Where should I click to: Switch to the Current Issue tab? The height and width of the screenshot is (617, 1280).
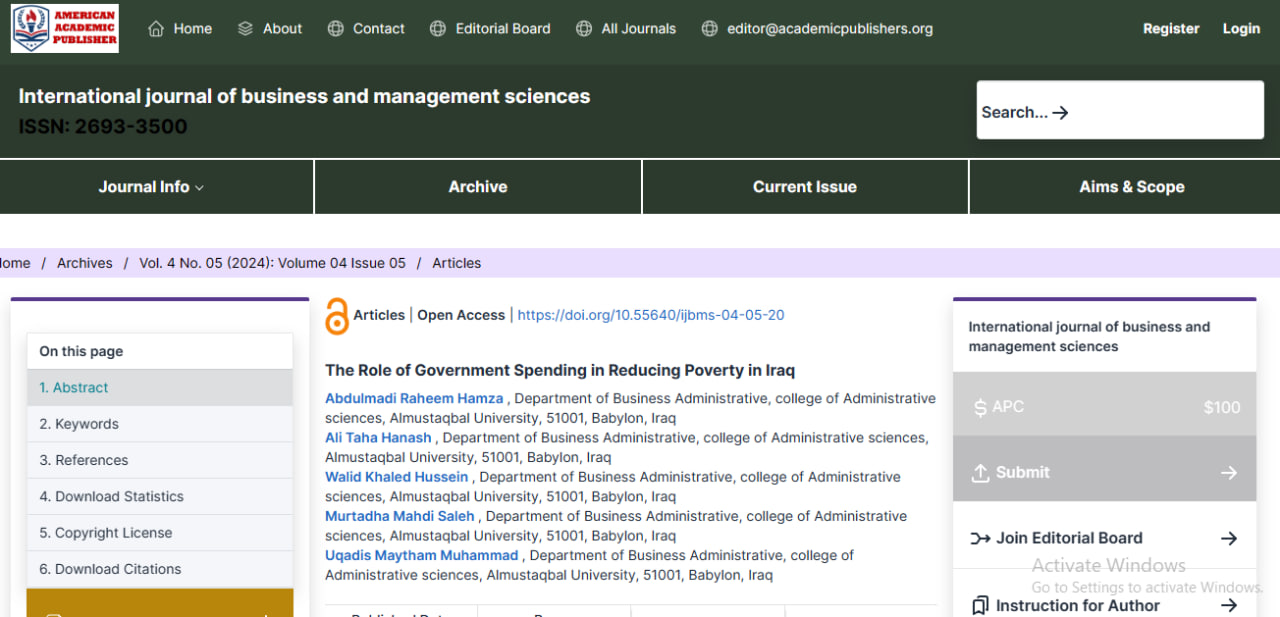pos(805,187)
